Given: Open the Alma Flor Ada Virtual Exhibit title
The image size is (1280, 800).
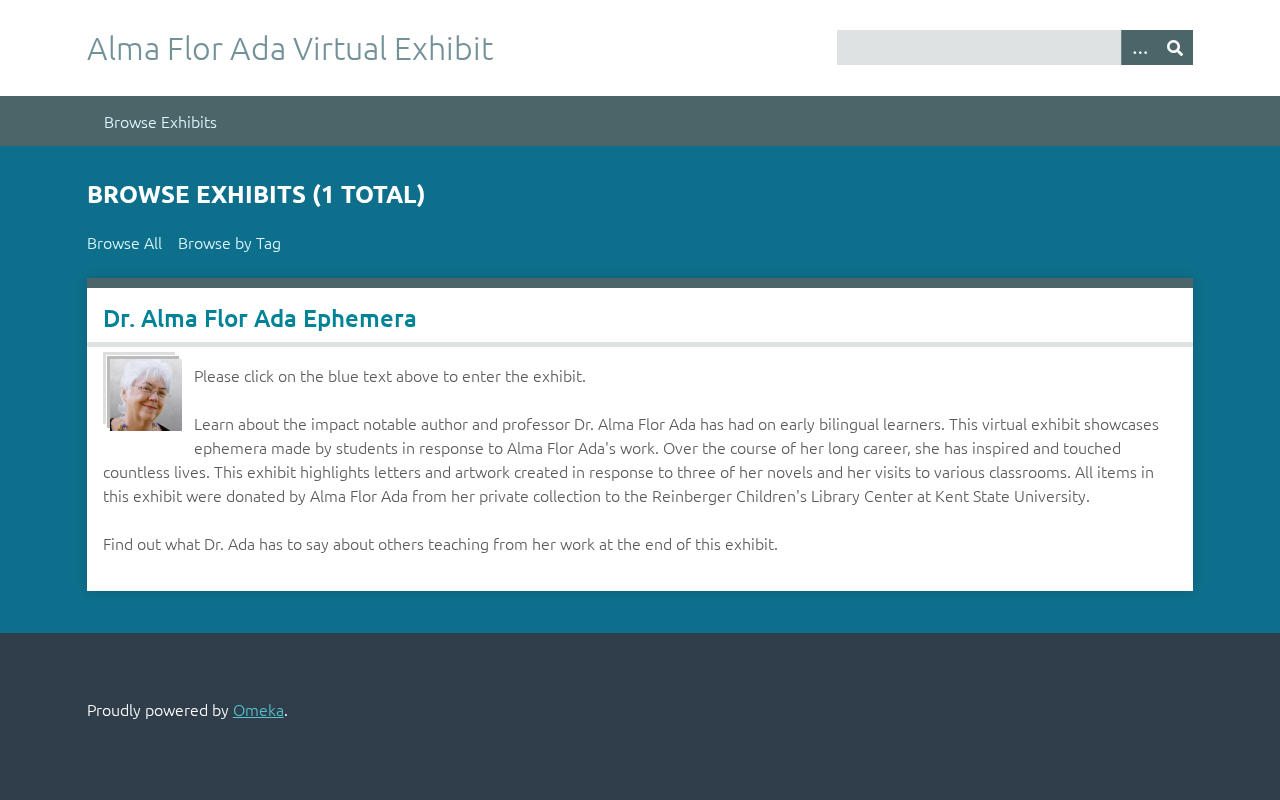Looking at the screenshot, I should point(290,48).
